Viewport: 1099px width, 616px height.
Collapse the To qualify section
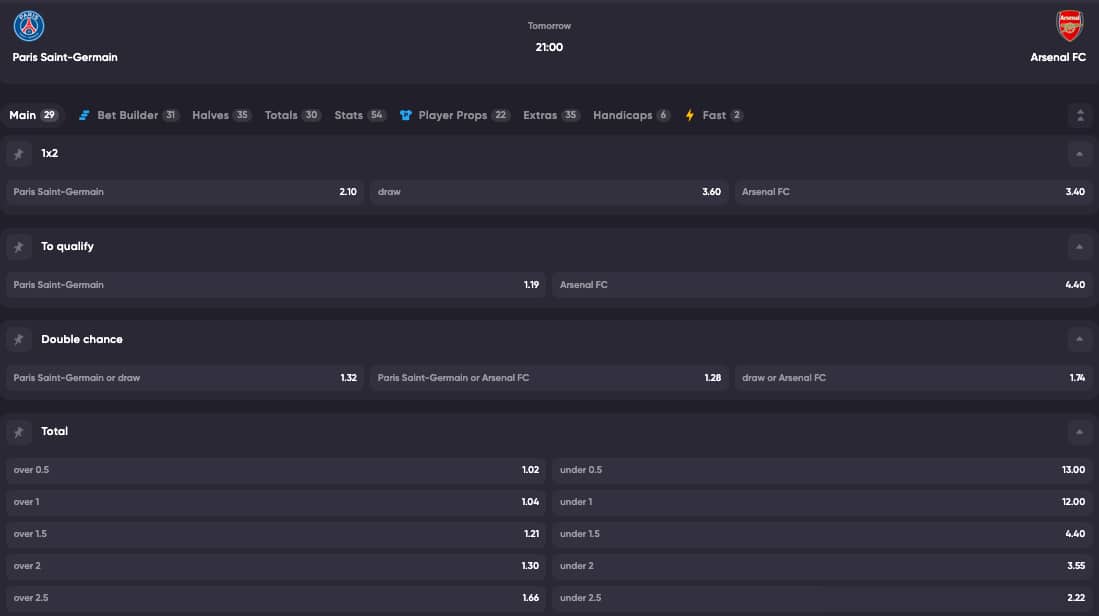[1079, 247]
